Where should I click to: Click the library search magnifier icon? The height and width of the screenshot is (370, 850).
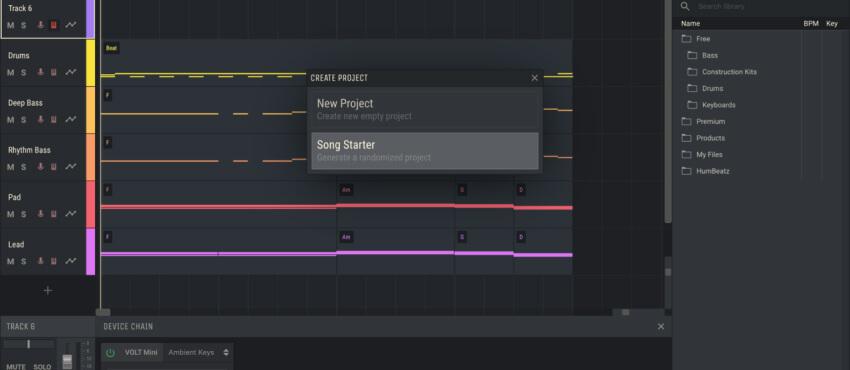(685, 7)
